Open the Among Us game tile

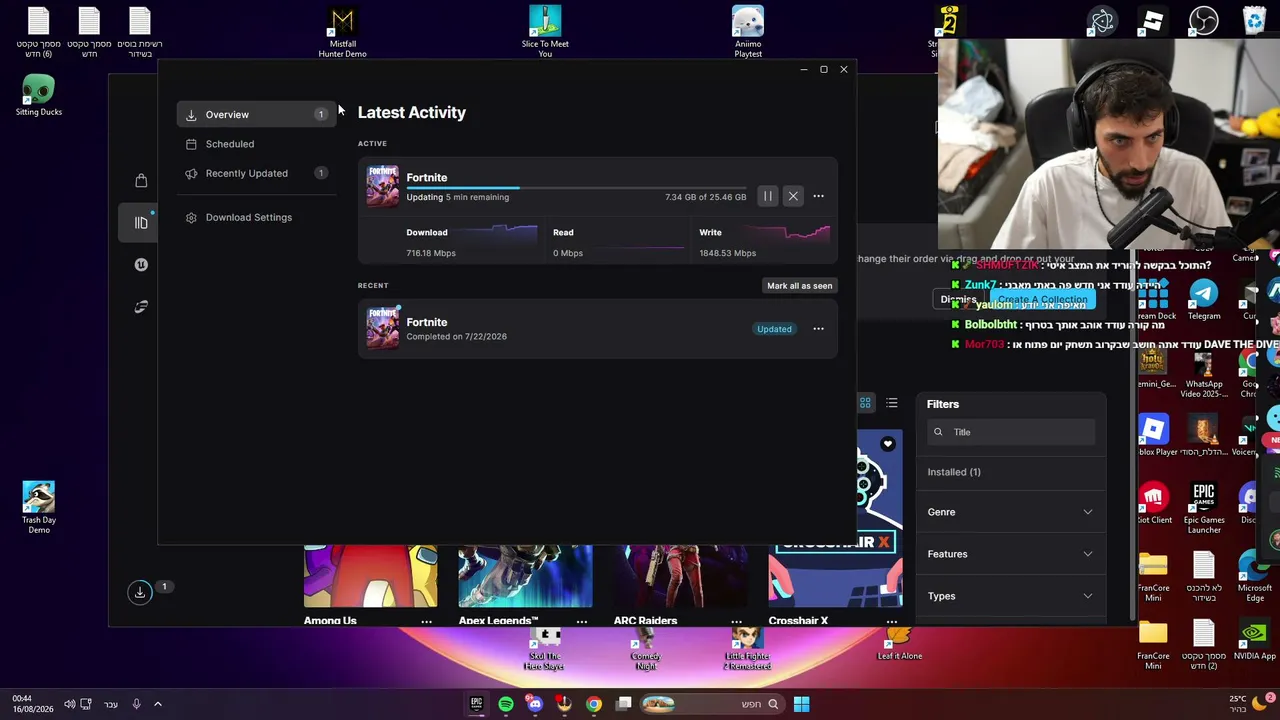click(370, 576)
